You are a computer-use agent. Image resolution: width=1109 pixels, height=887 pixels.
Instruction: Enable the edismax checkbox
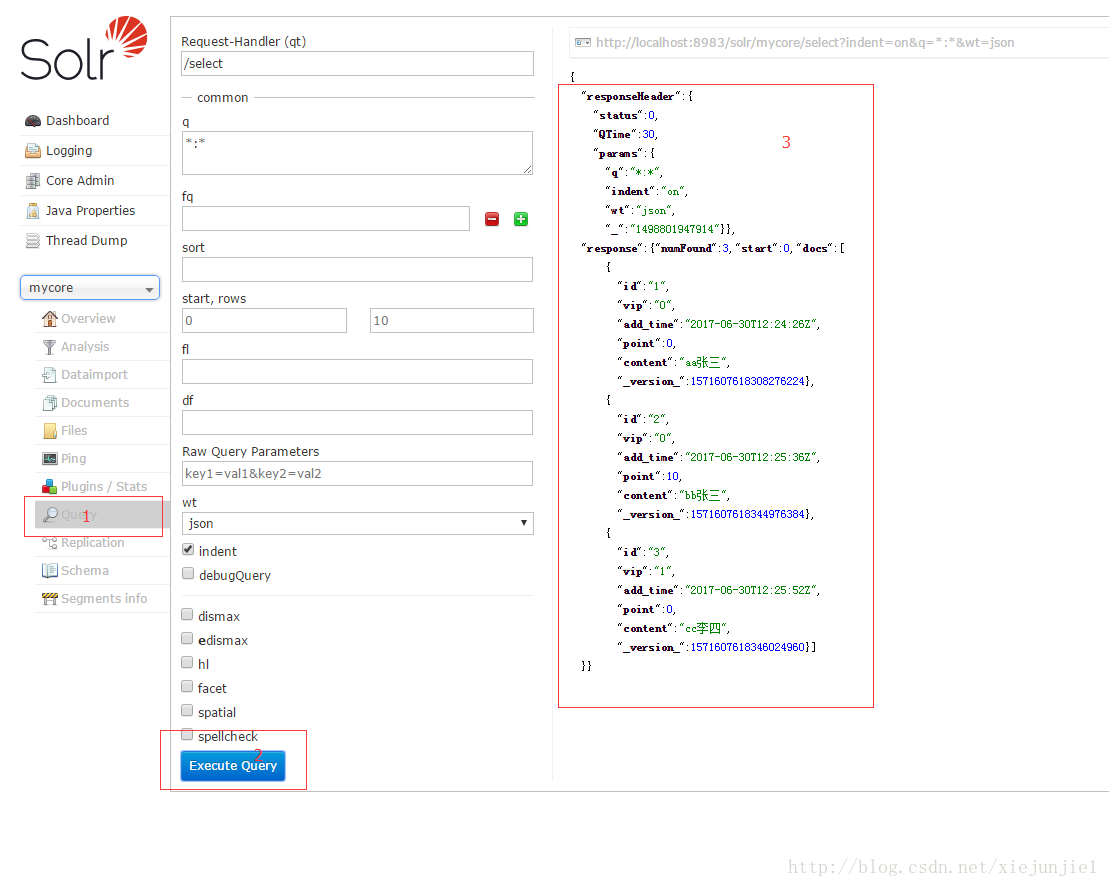187,639
